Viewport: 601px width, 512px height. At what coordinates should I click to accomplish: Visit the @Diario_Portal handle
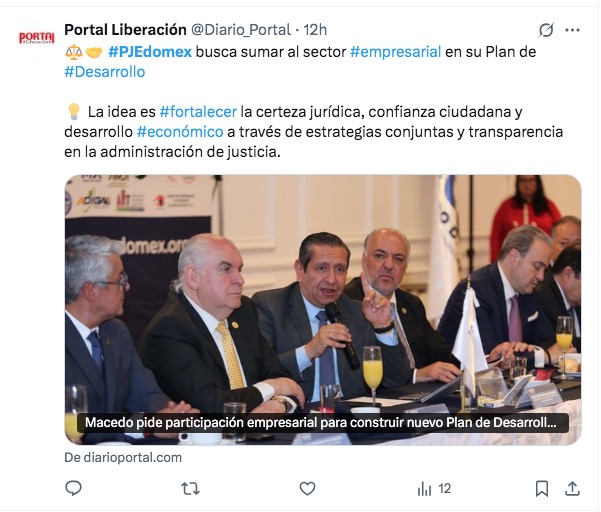(241, 30)
